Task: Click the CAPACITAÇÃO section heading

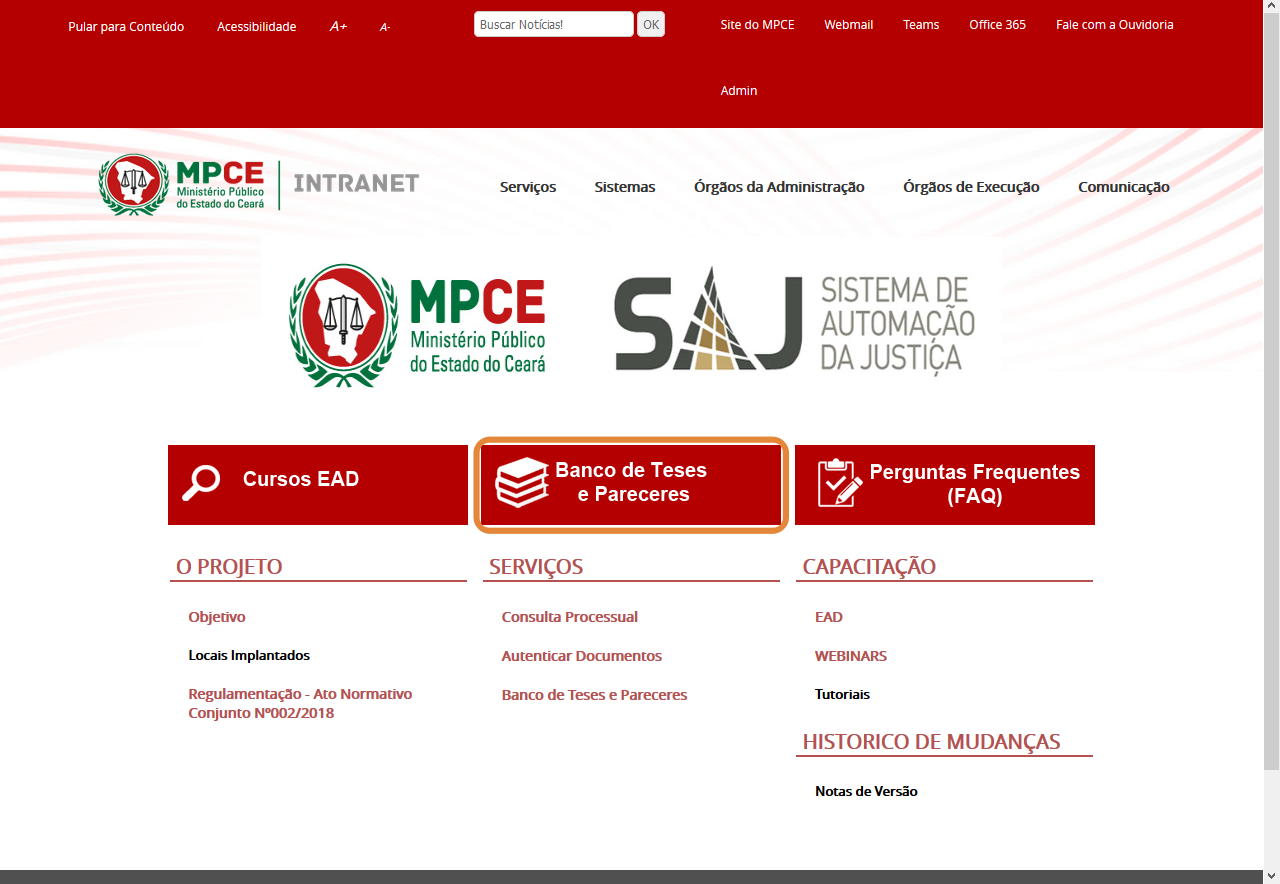Action: coord(869,567)
